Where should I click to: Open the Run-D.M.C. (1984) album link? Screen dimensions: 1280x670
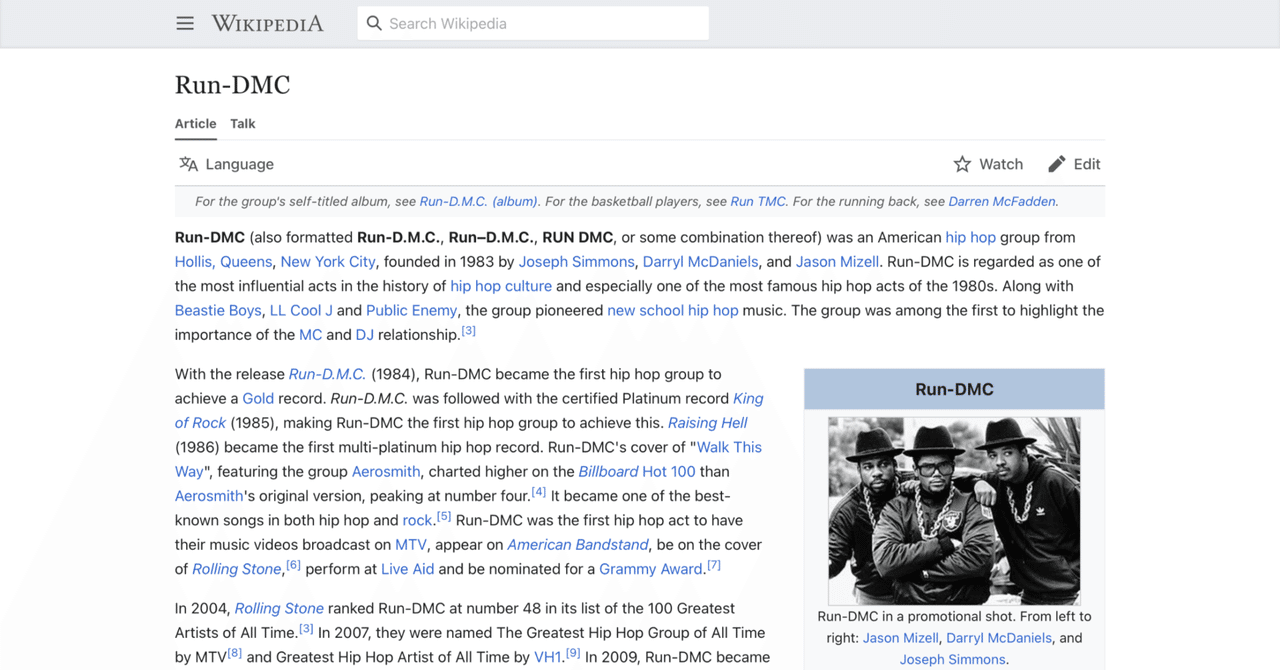[327, 374]
